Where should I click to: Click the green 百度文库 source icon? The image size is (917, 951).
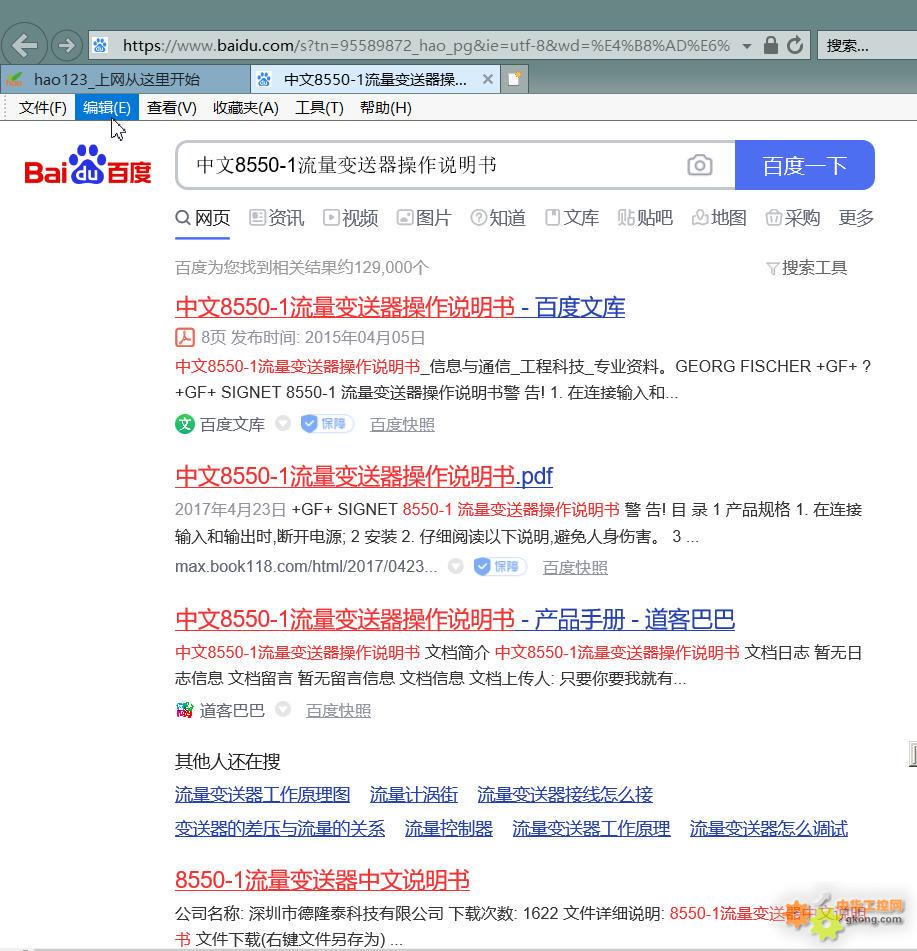(x=184, y=424)
